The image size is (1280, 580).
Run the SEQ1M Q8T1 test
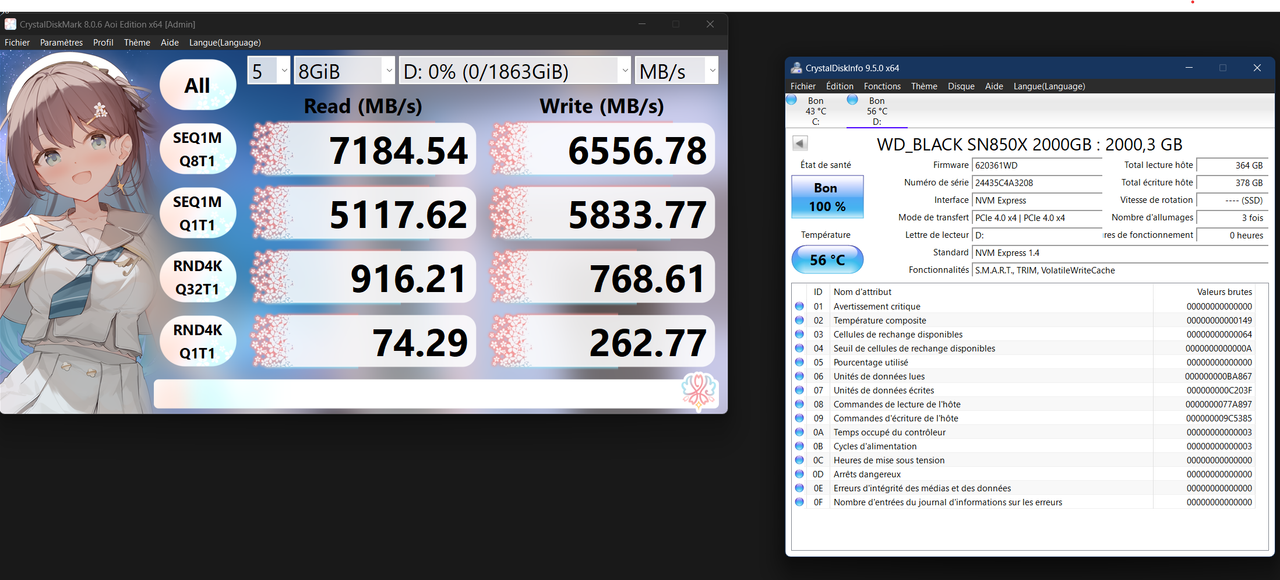[x=197, y=149]
